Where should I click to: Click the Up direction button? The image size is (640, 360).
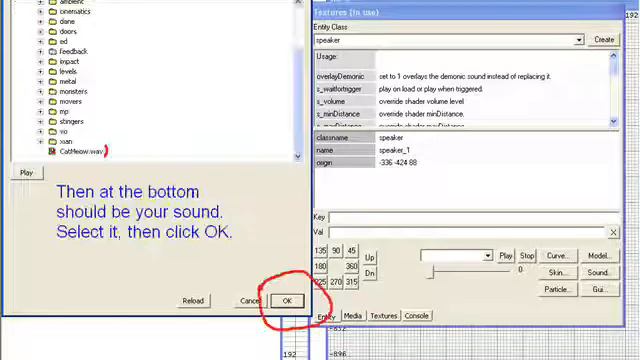point(369,258)
